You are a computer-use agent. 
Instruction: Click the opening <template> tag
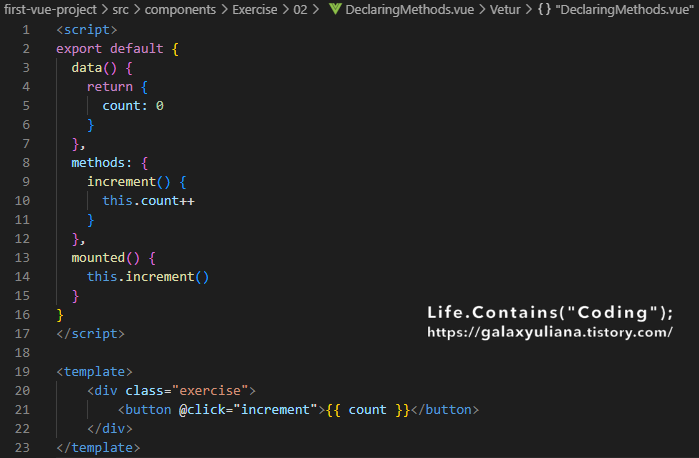(x=94, y=372)
